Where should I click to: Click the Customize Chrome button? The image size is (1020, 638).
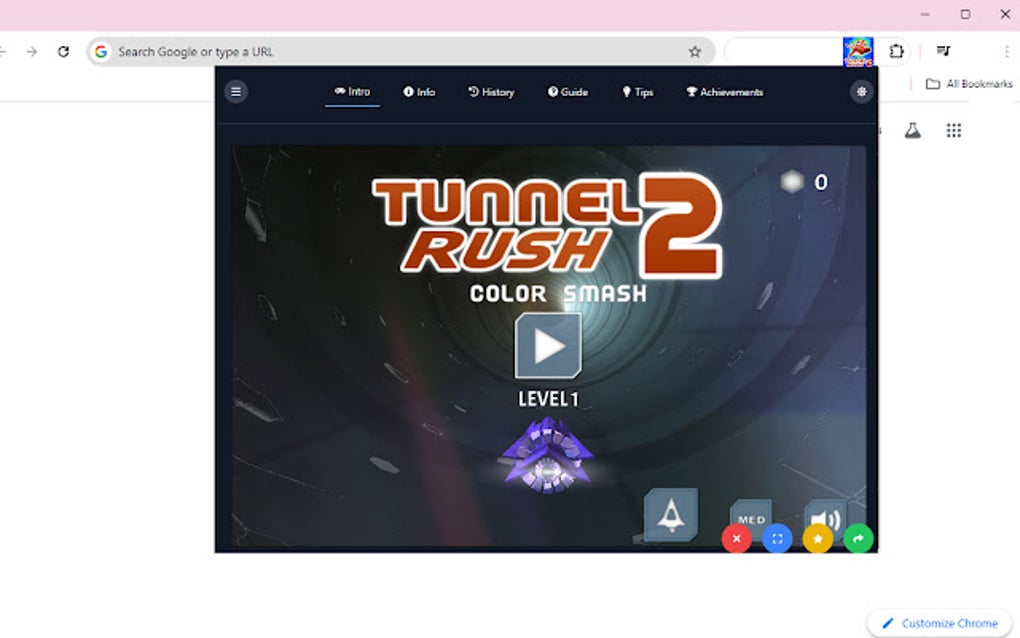(940, 623)
